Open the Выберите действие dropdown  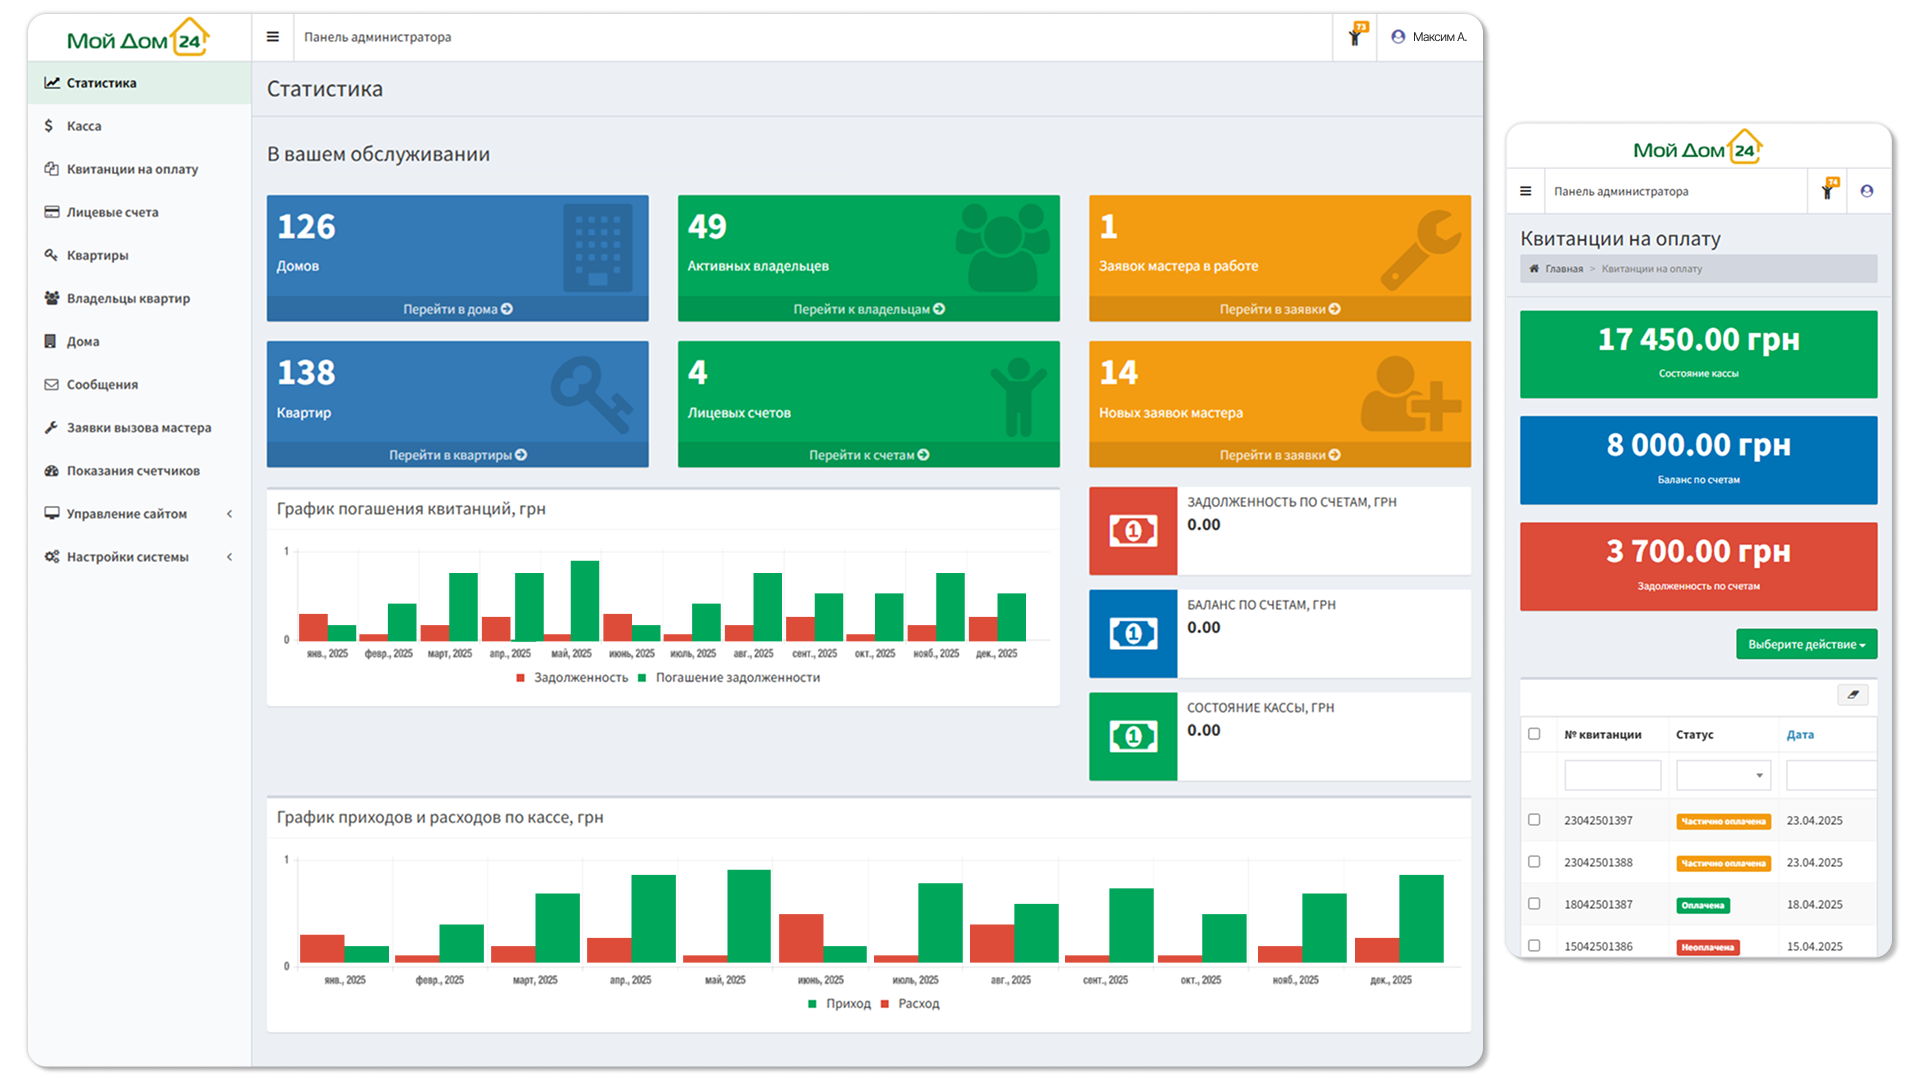[1806, 645]
